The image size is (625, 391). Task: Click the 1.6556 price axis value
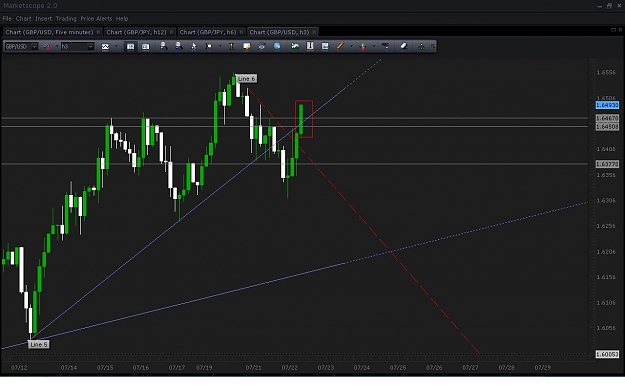pyautogui.click(x=606, y=73)
